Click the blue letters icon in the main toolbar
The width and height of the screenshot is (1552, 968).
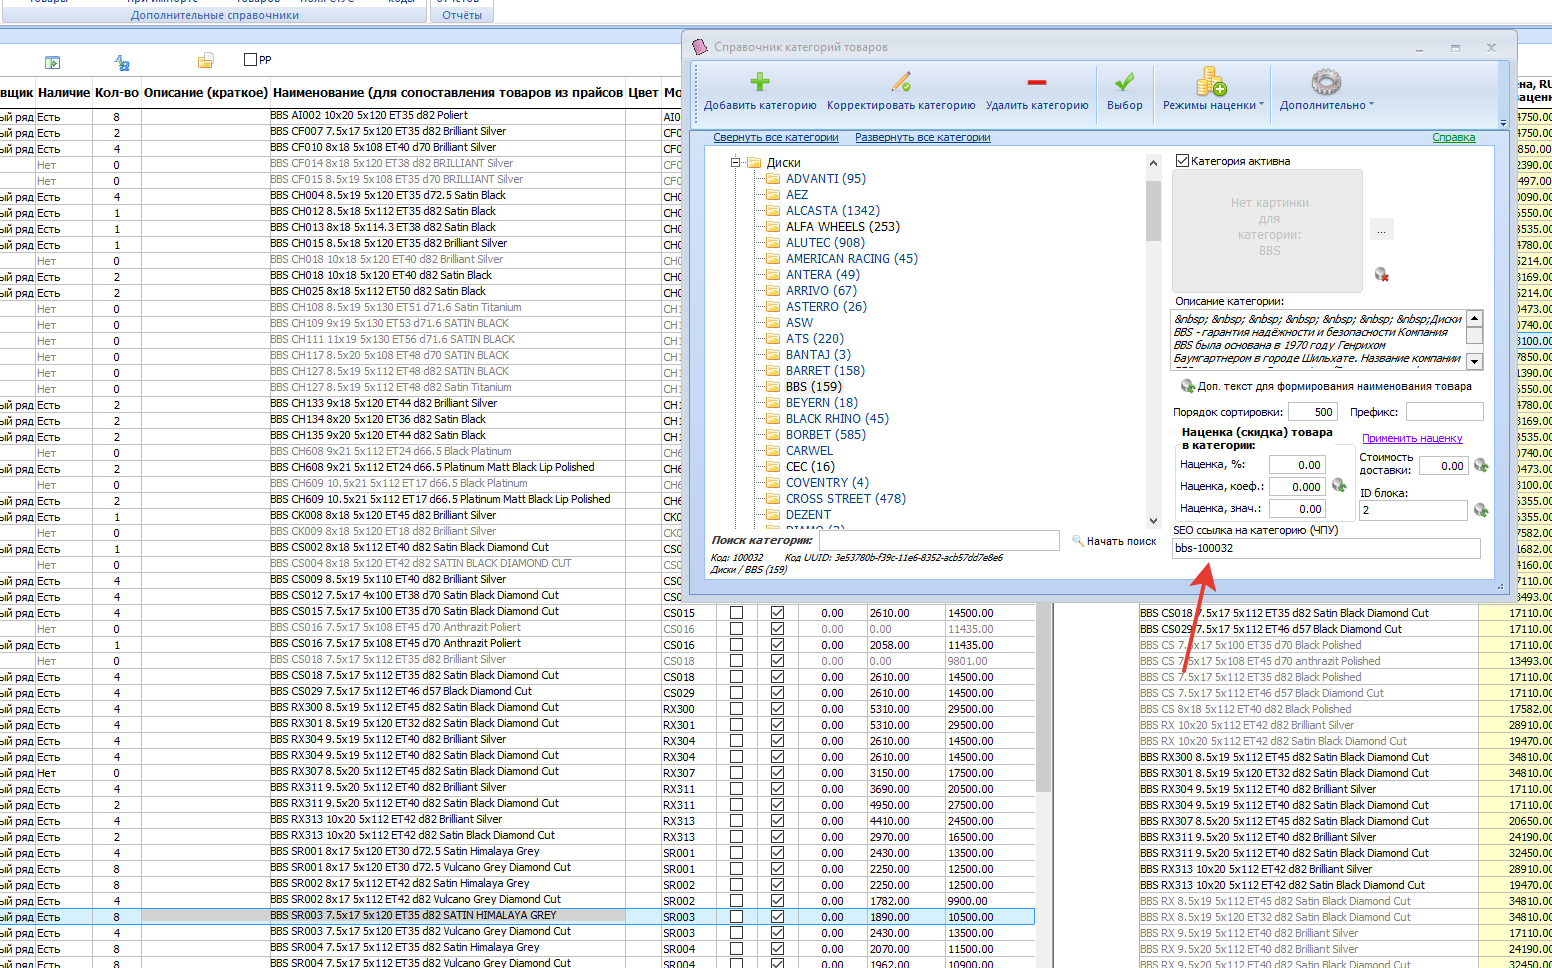pyautogui.click(x=122, y=62)
